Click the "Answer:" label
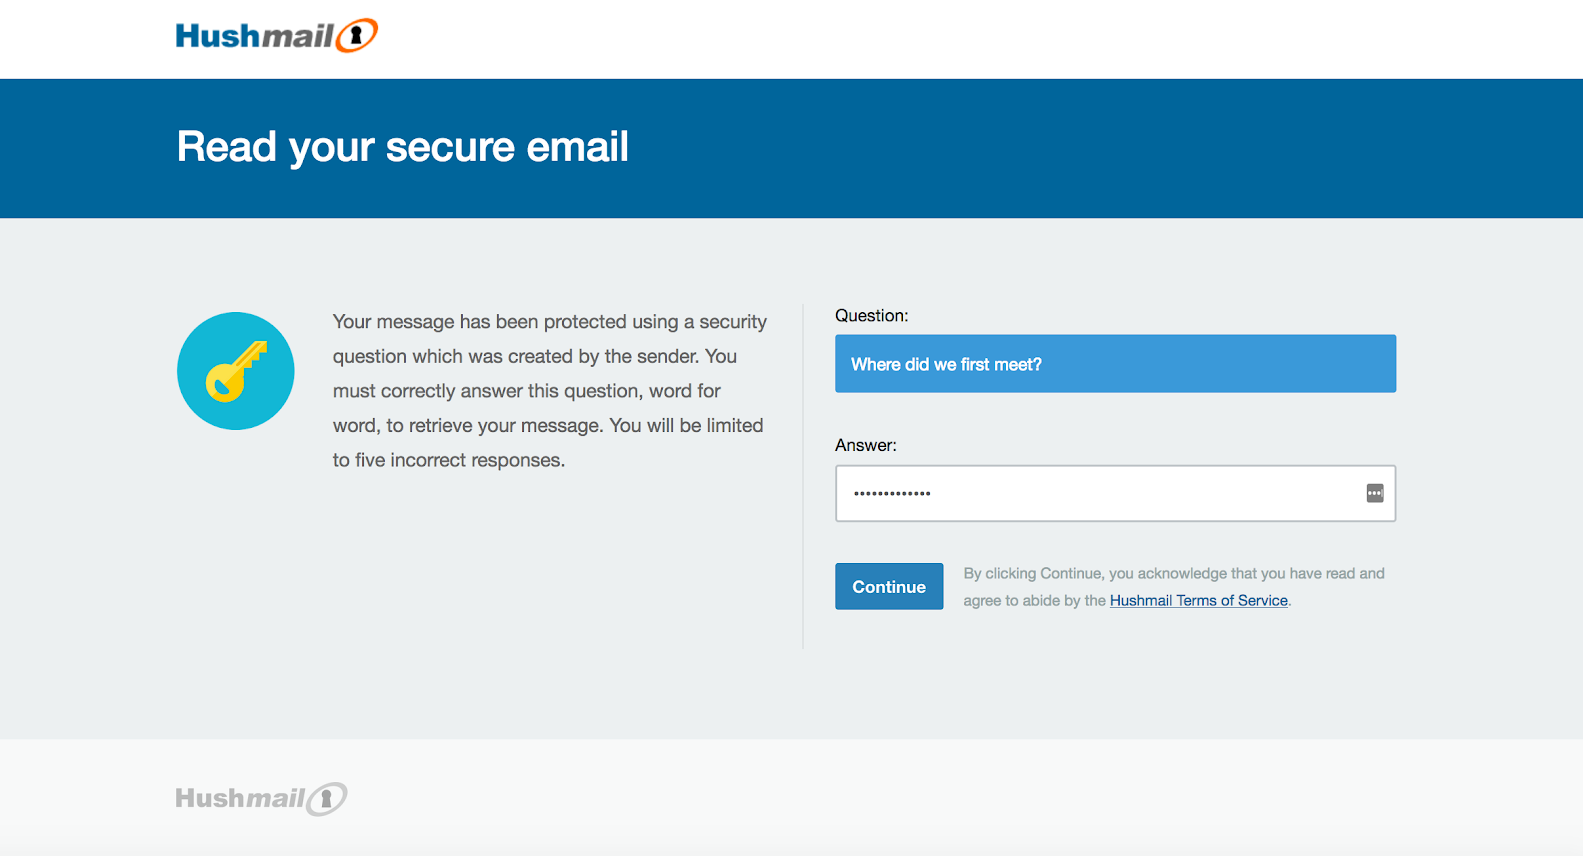 (866, 445)
